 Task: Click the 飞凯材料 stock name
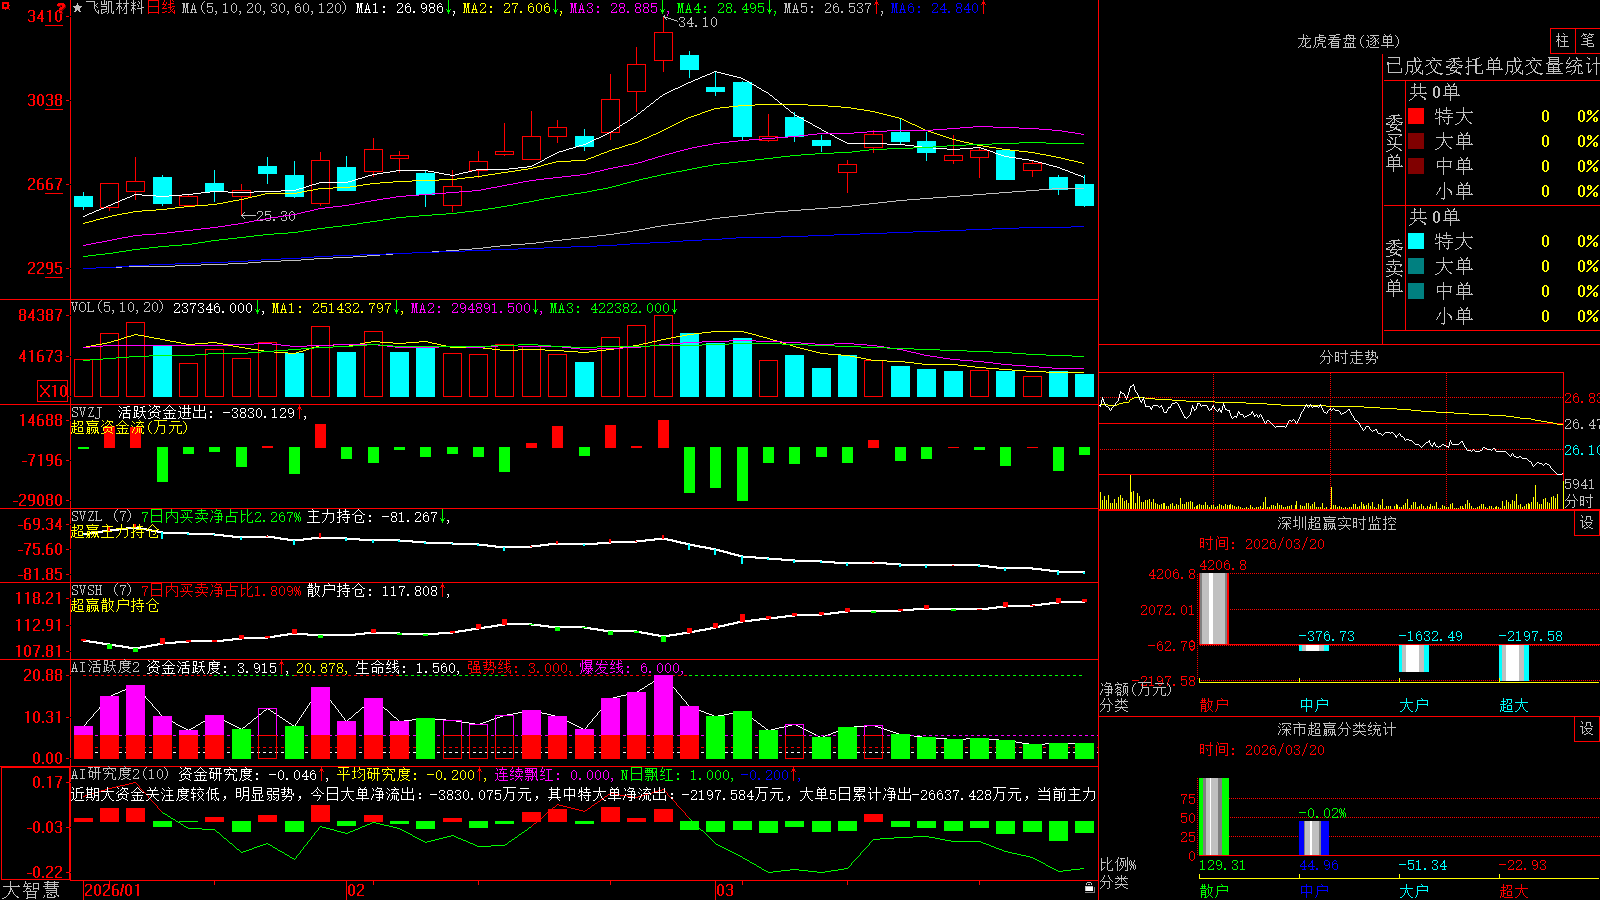pyautogui.click(x=115, y=8)
